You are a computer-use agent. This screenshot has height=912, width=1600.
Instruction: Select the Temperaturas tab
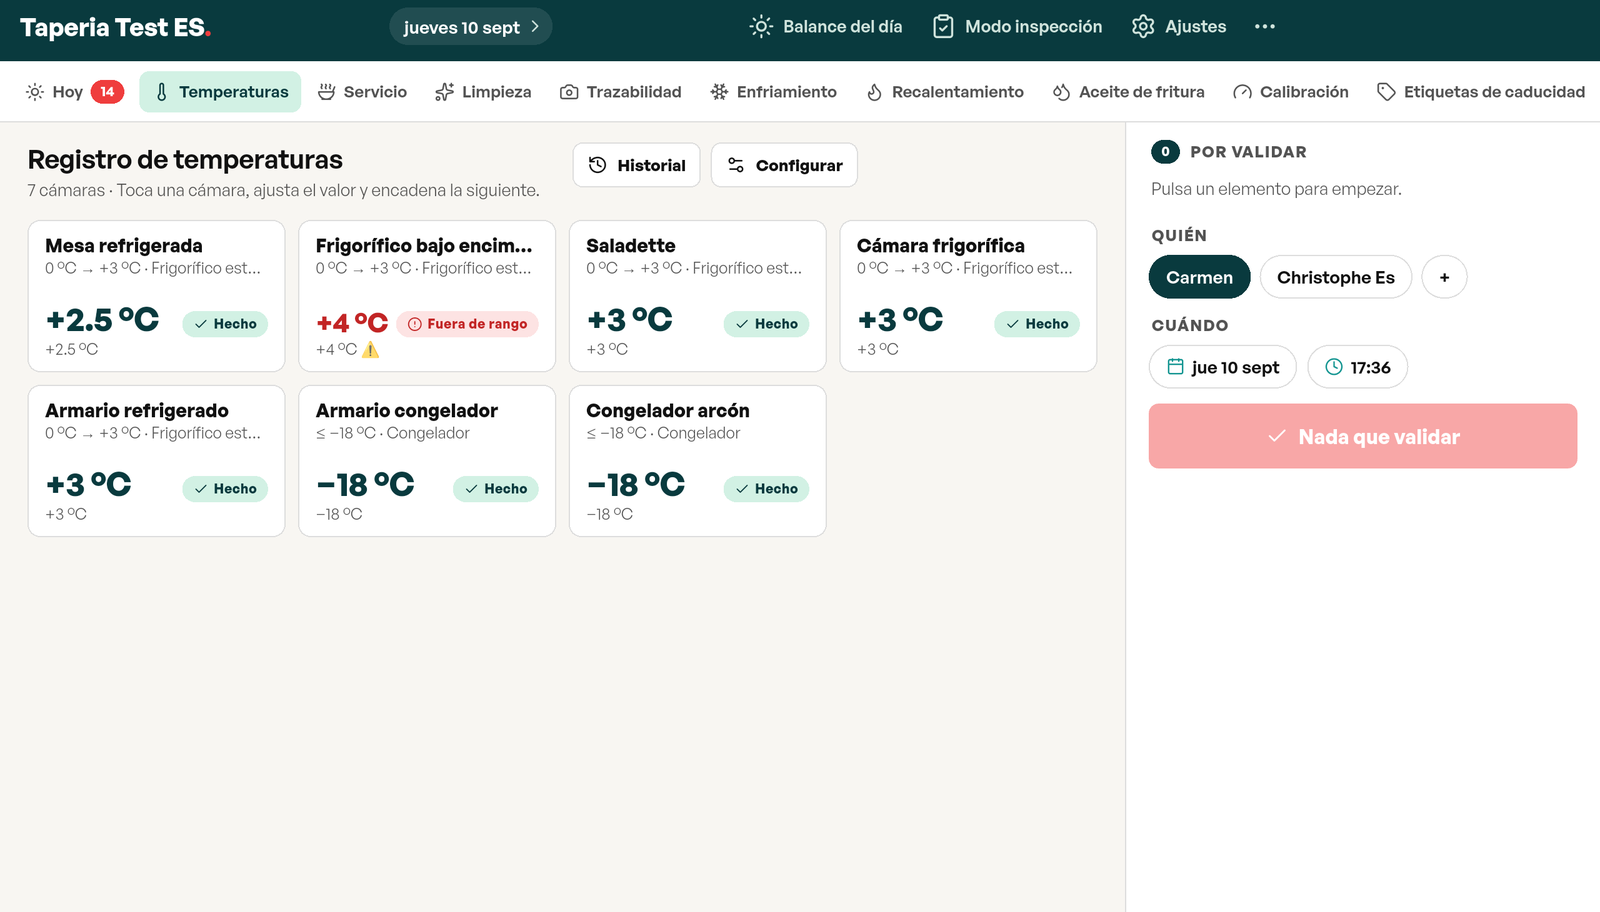(220, 92)
